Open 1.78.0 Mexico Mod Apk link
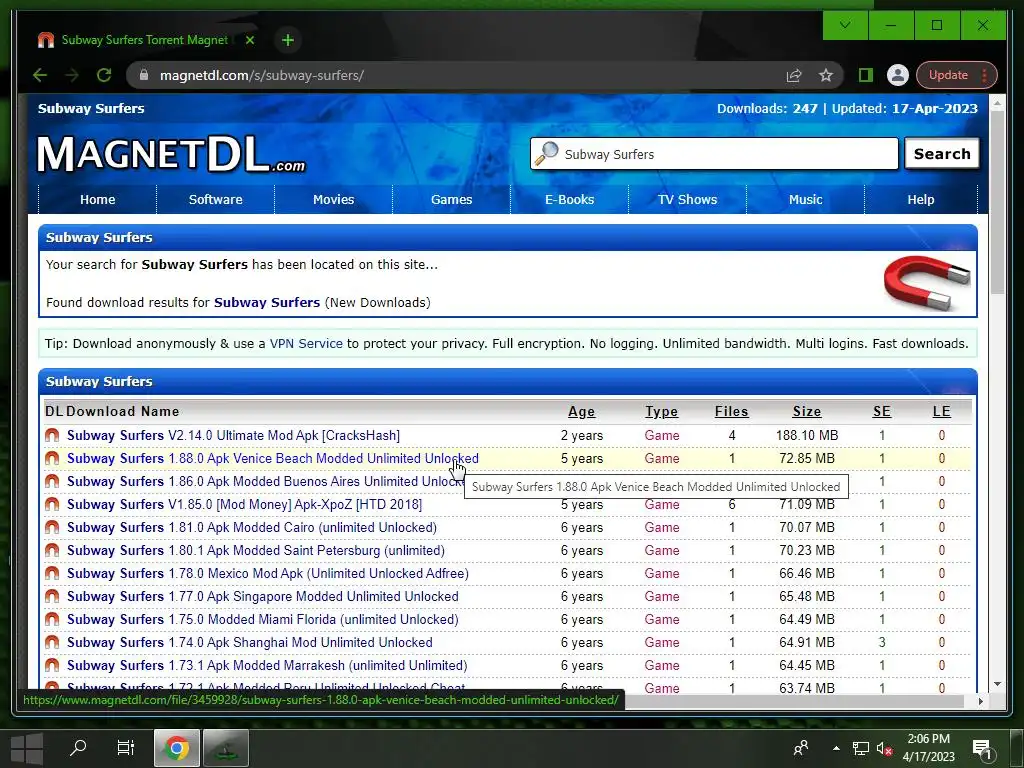The width and height of the screenshot is (1024, 768). 268,573
